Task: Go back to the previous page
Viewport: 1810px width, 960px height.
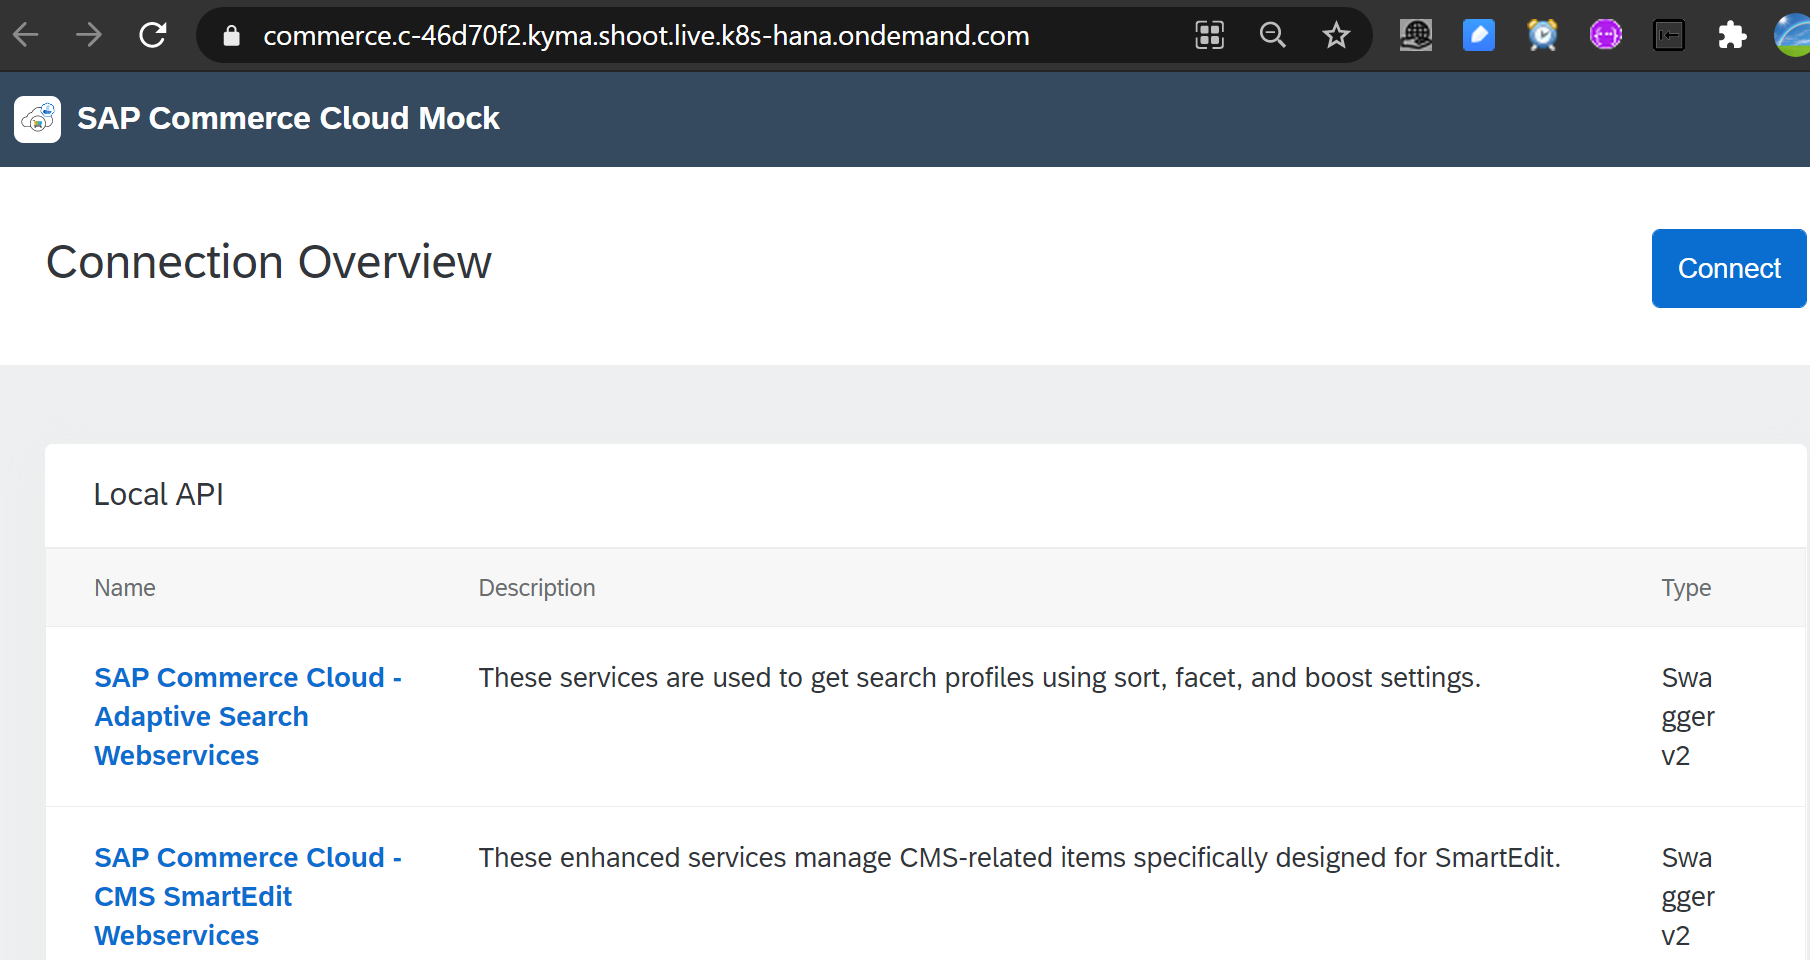Action: point(26,36)
